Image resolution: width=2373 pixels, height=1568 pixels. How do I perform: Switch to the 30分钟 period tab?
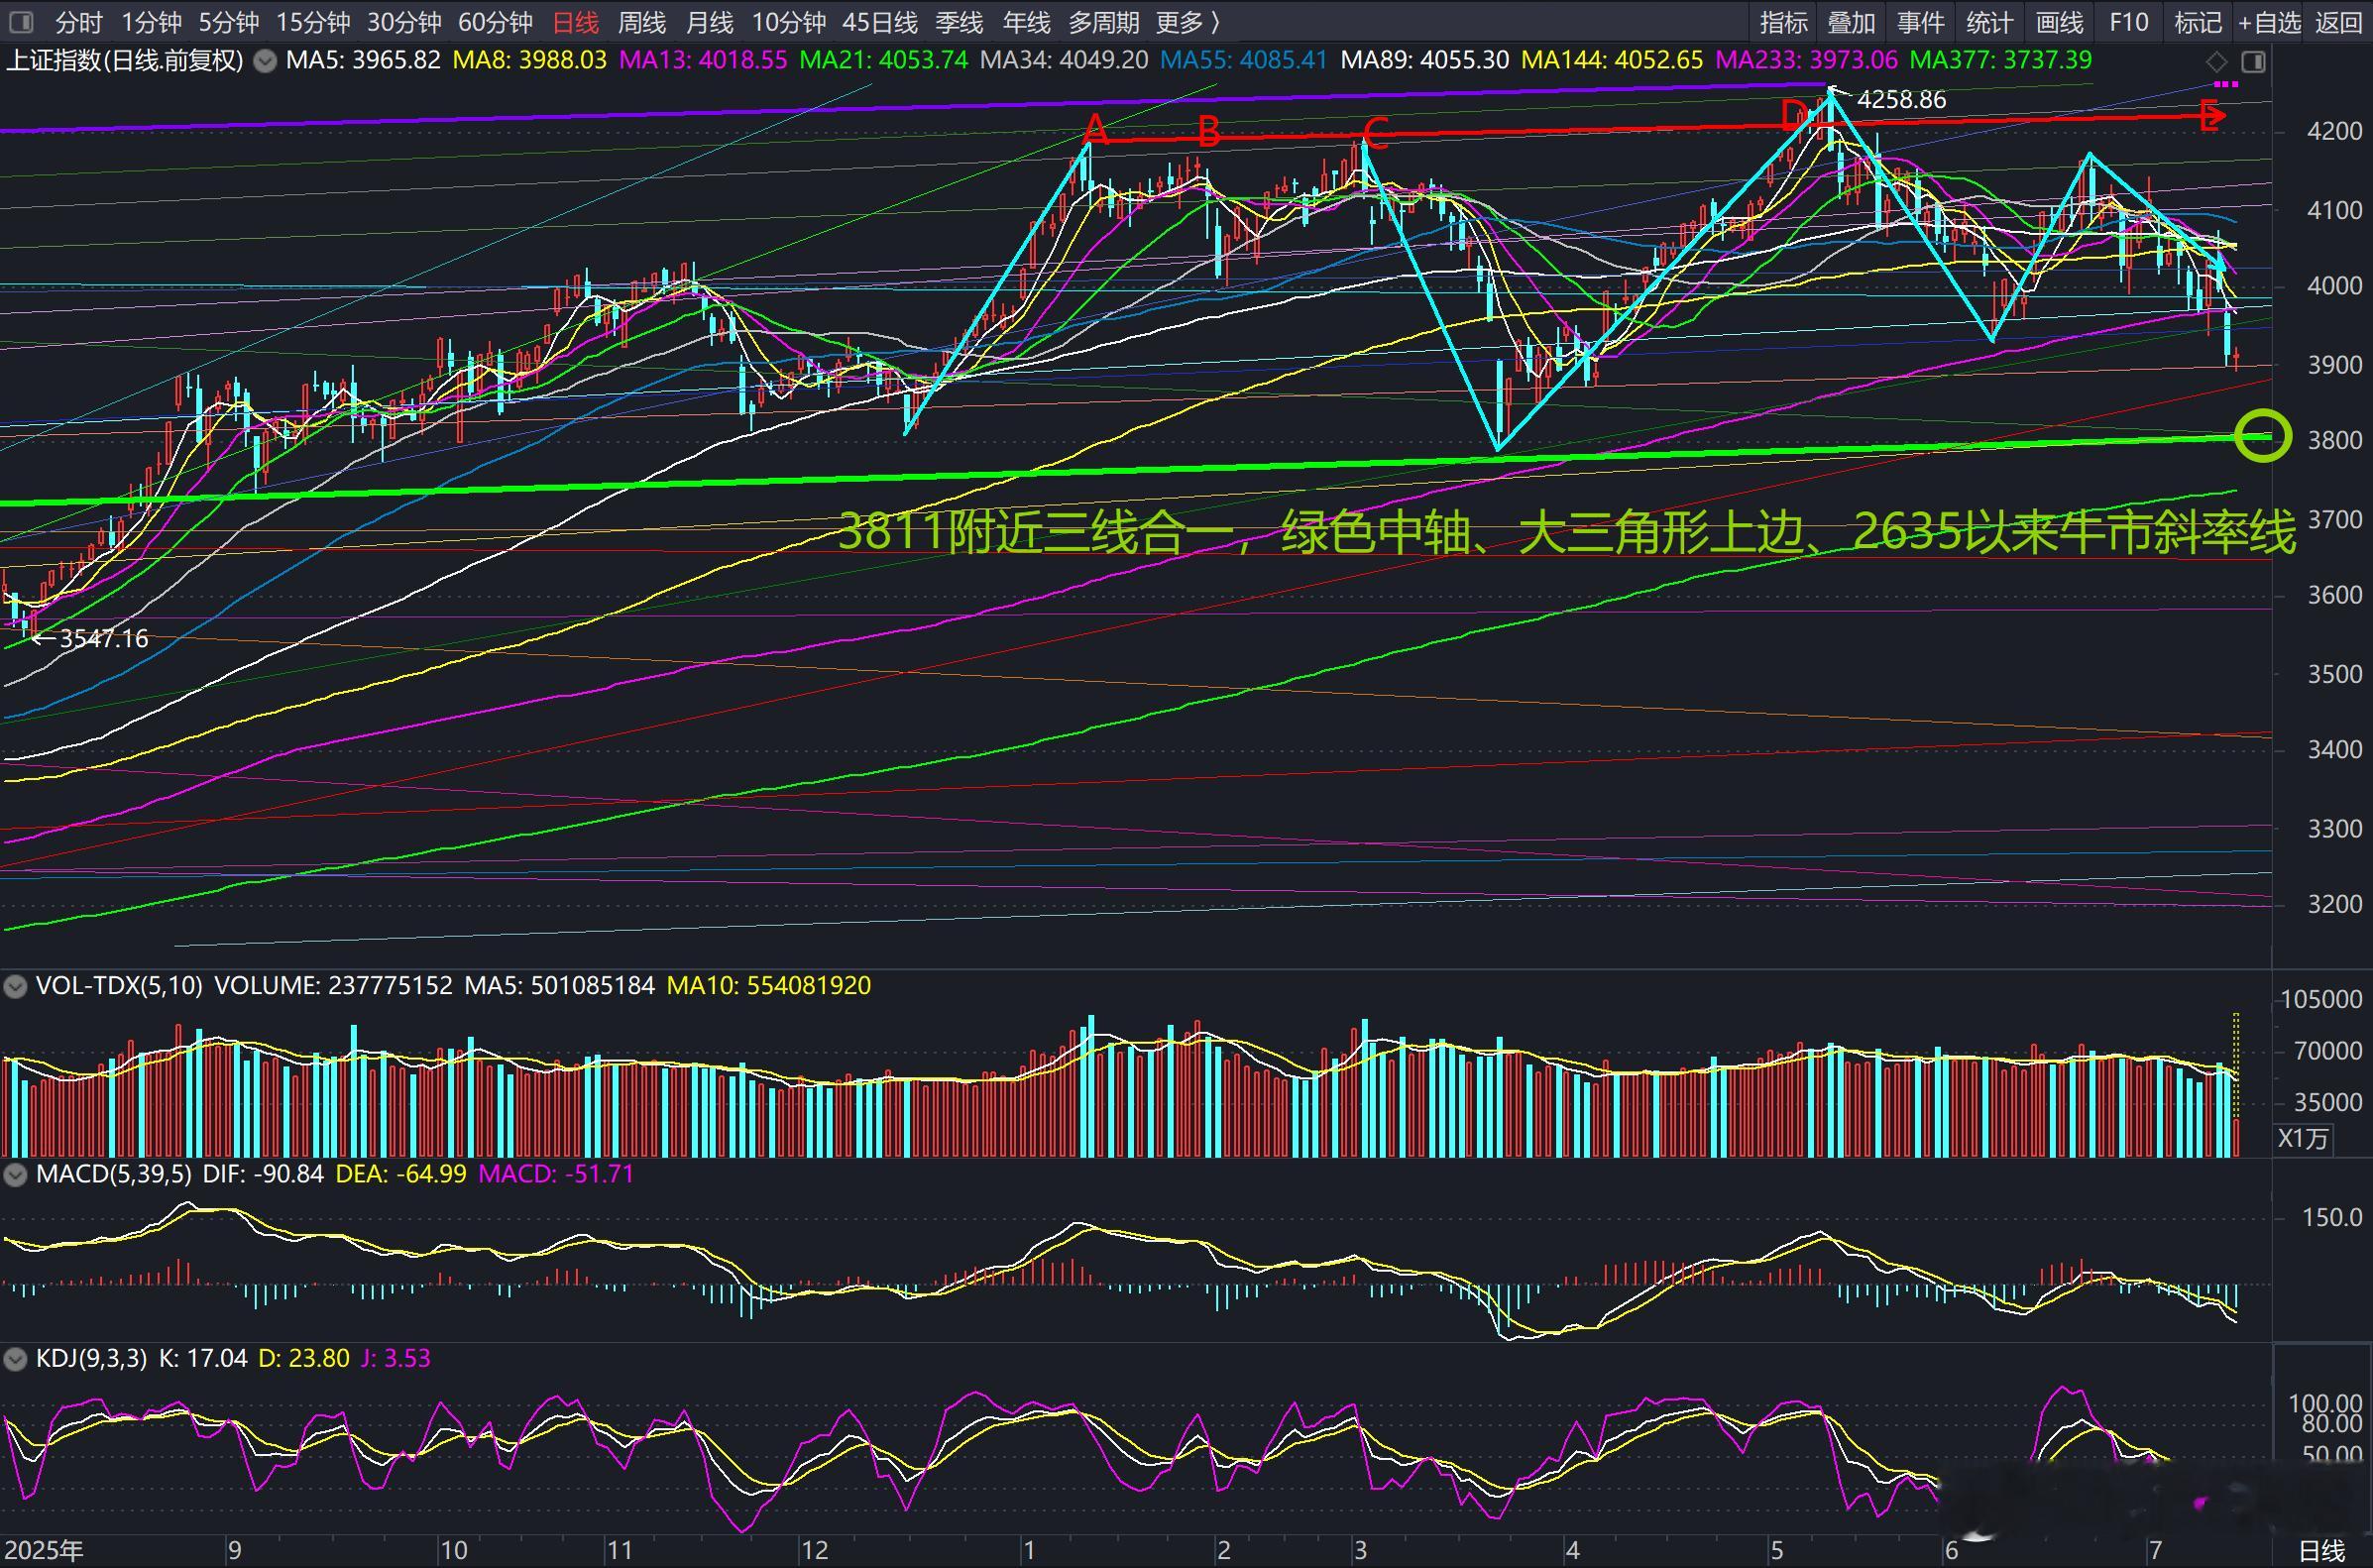tap(404, 22)
